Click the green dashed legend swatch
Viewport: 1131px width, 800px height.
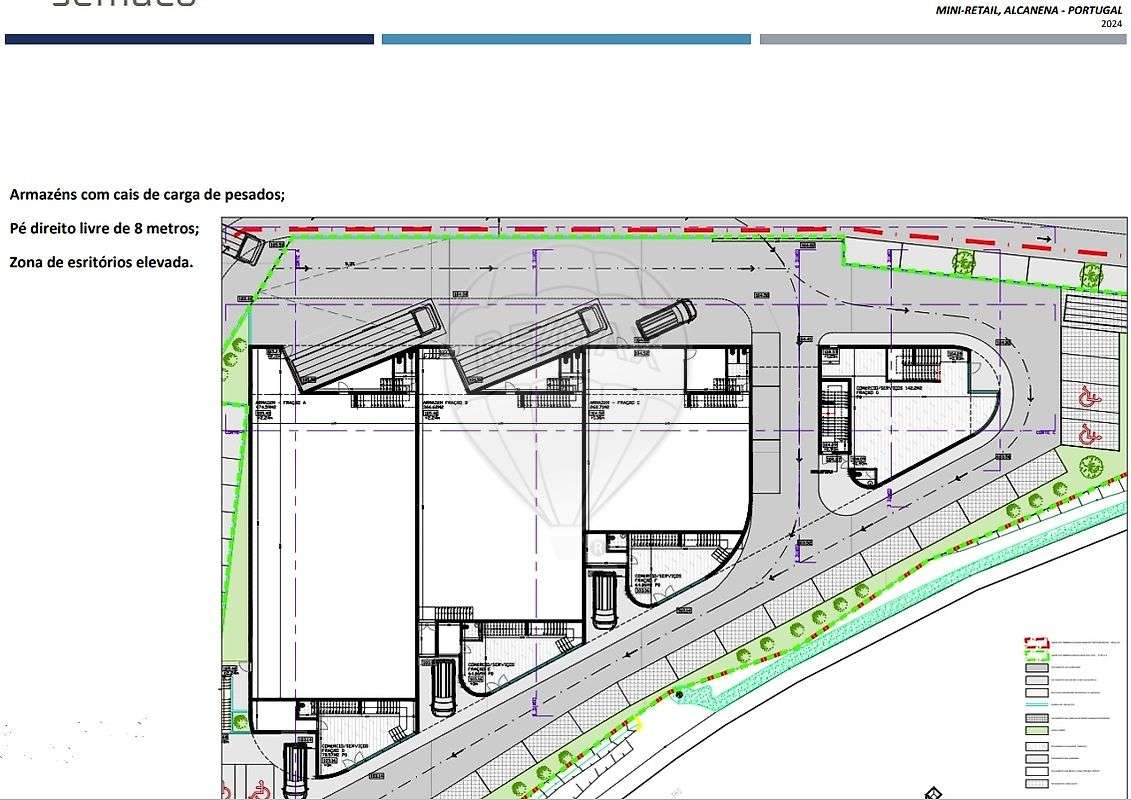tap(1037, 654)
